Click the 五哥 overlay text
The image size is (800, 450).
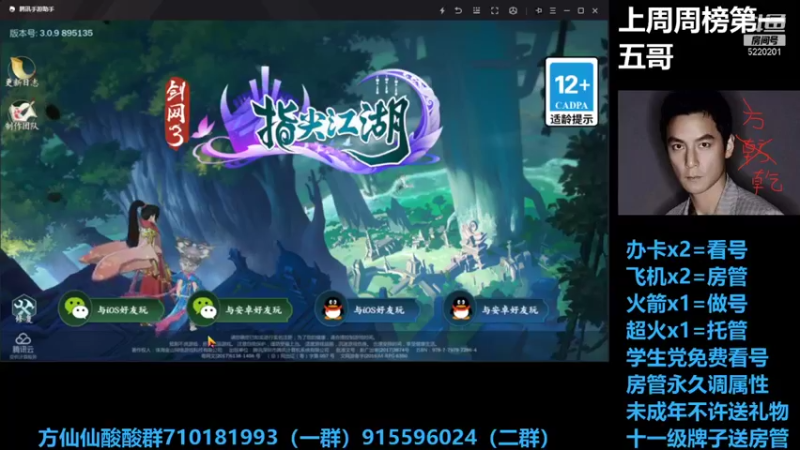[x=645, y=56]
